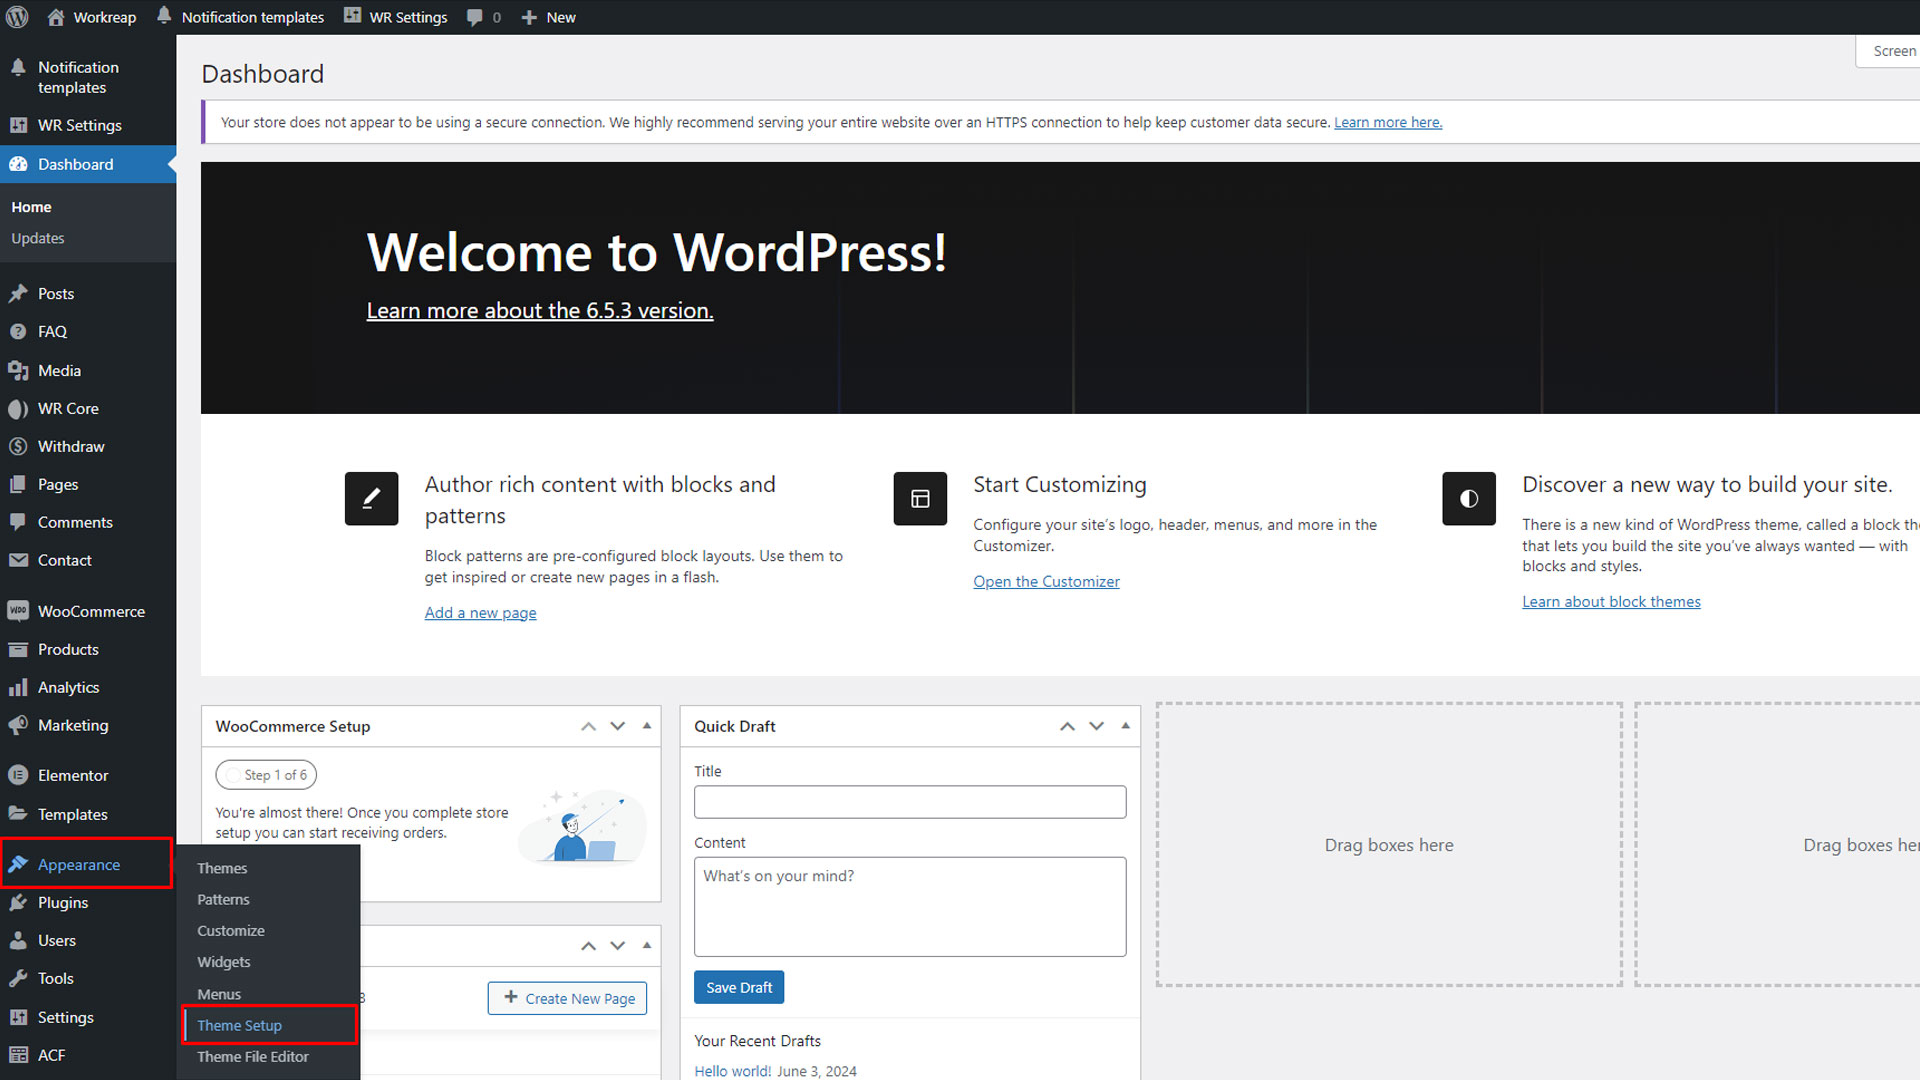Open WooCommerce from the sidebar icon
Image resolution: width=1920 pixels, height=1080 pixels.
tap(18, 611)
